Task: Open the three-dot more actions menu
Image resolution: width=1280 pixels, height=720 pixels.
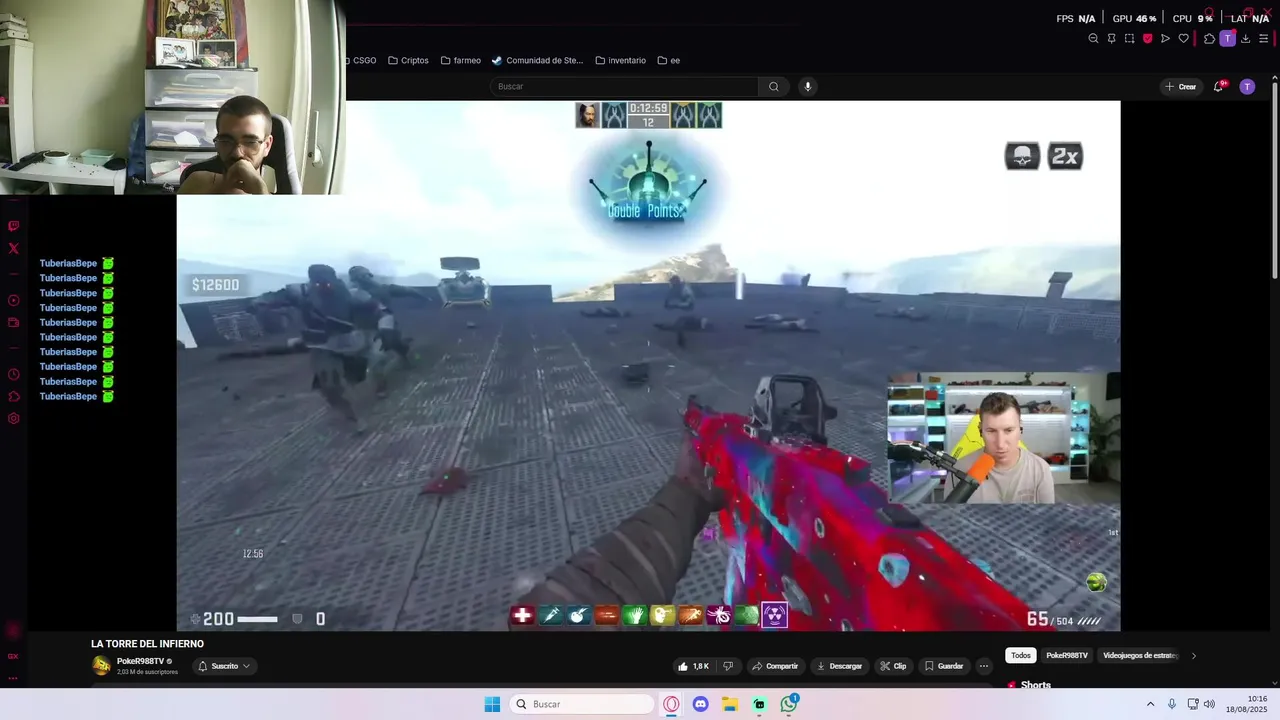Action: [x=984, y=666]
